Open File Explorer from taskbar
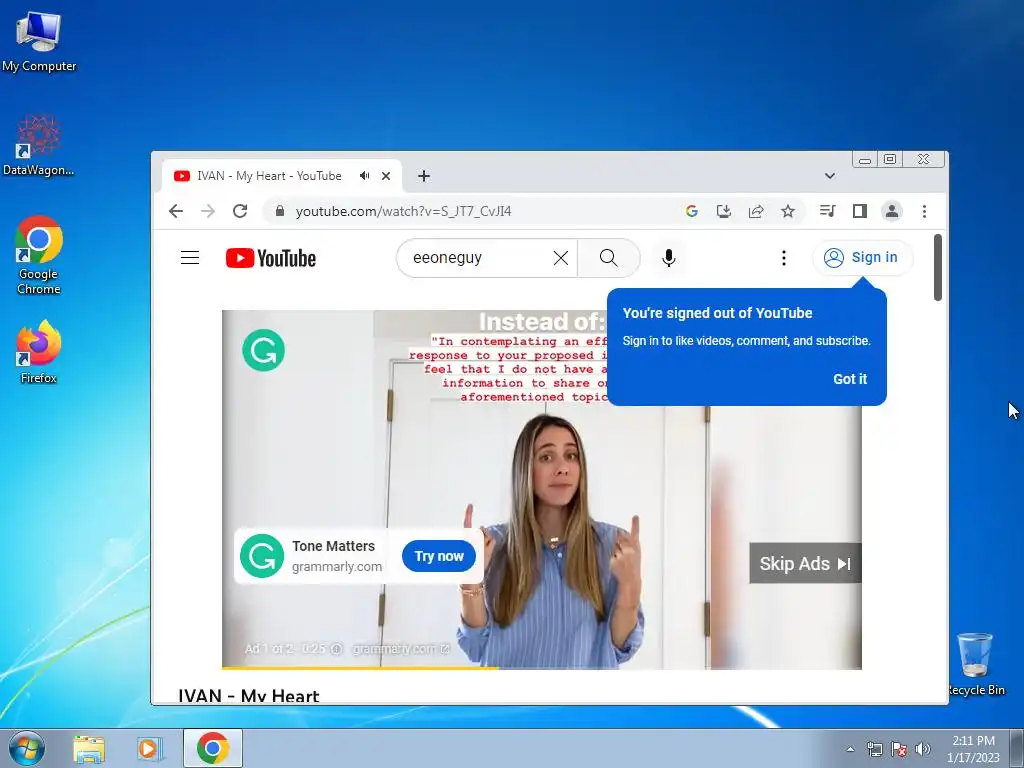 coord(89,748)
